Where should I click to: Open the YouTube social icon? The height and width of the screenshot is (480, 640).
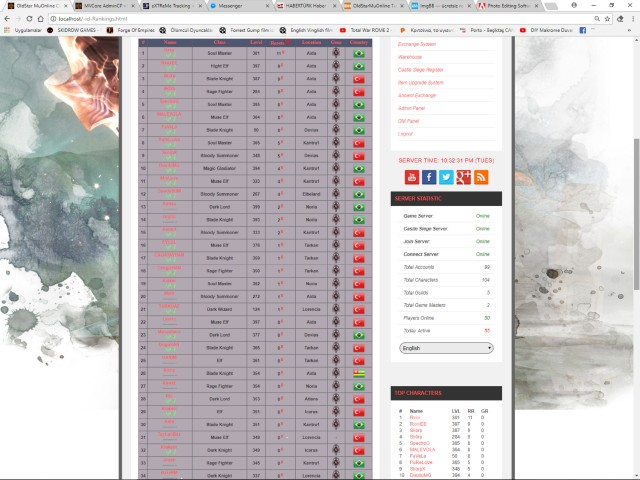[x=411, y=177]
